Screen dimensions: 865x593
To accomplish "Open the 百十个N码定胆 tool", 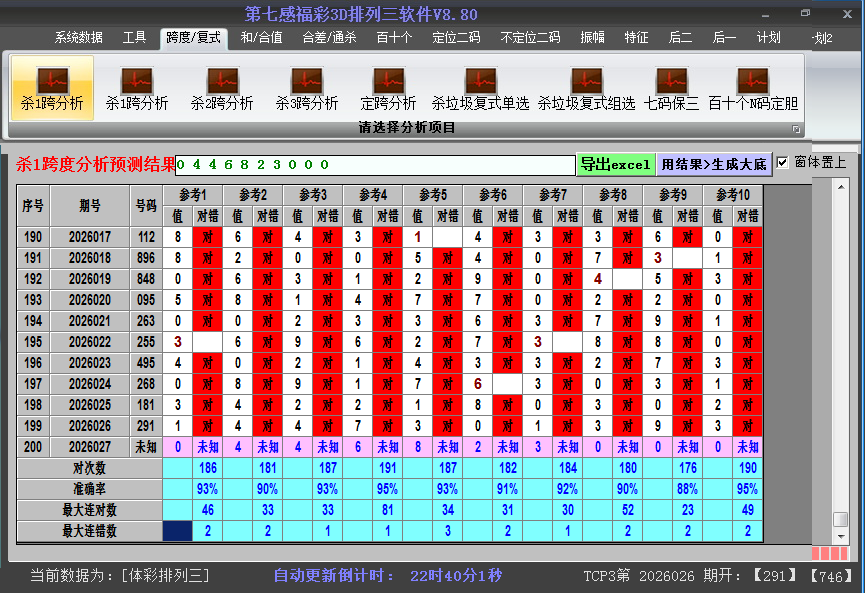I will point(753,88).
